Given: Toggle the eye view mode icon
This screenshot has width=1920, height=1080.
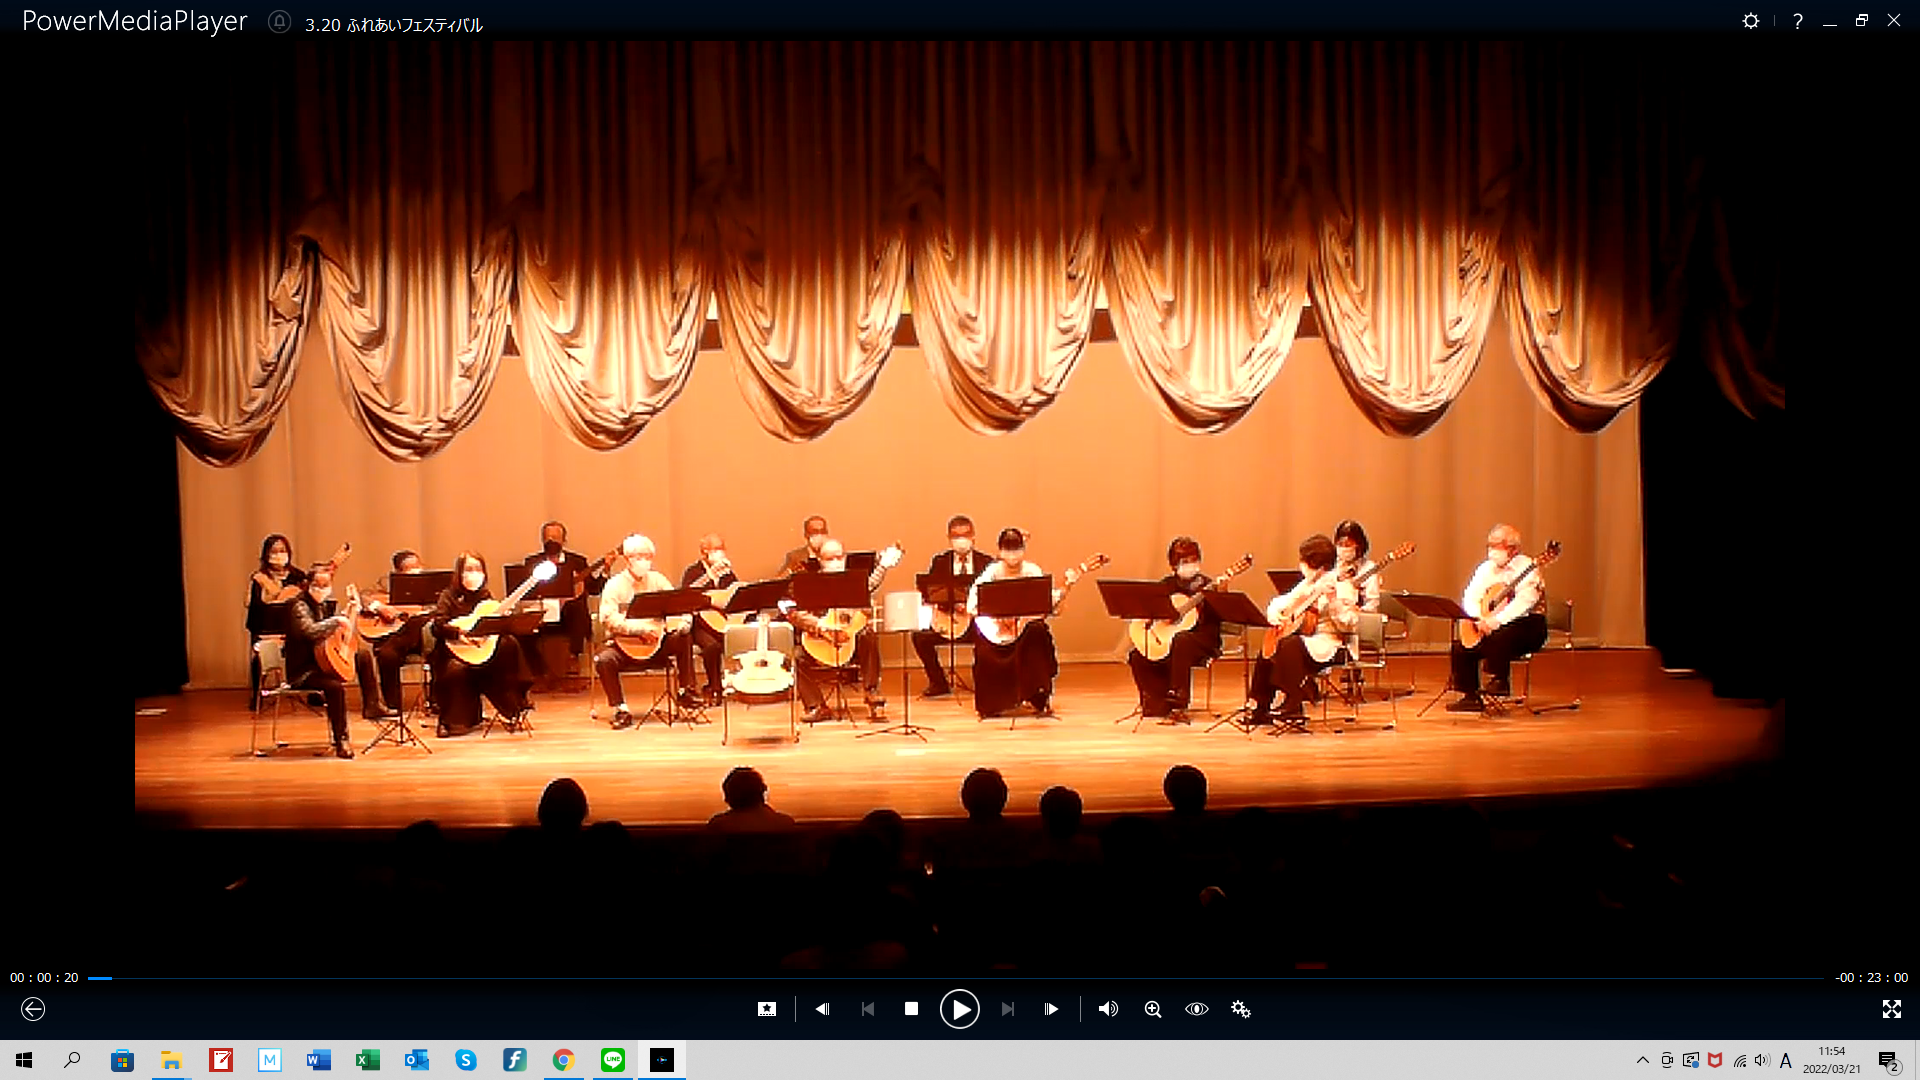Looking at the screenshot, I should pyautogui.click(x=1197, y=1009).
